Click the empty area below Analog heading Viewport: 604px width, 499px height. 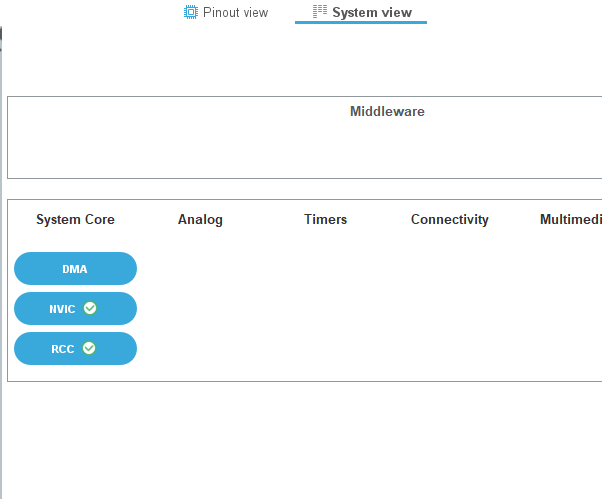[x=200, y=300]
